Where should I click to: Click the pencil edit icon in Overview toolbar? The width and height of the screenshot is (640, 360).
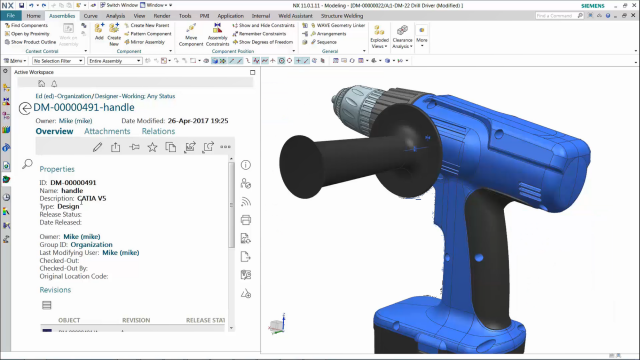pyautogui.click(x=97, y=147)
